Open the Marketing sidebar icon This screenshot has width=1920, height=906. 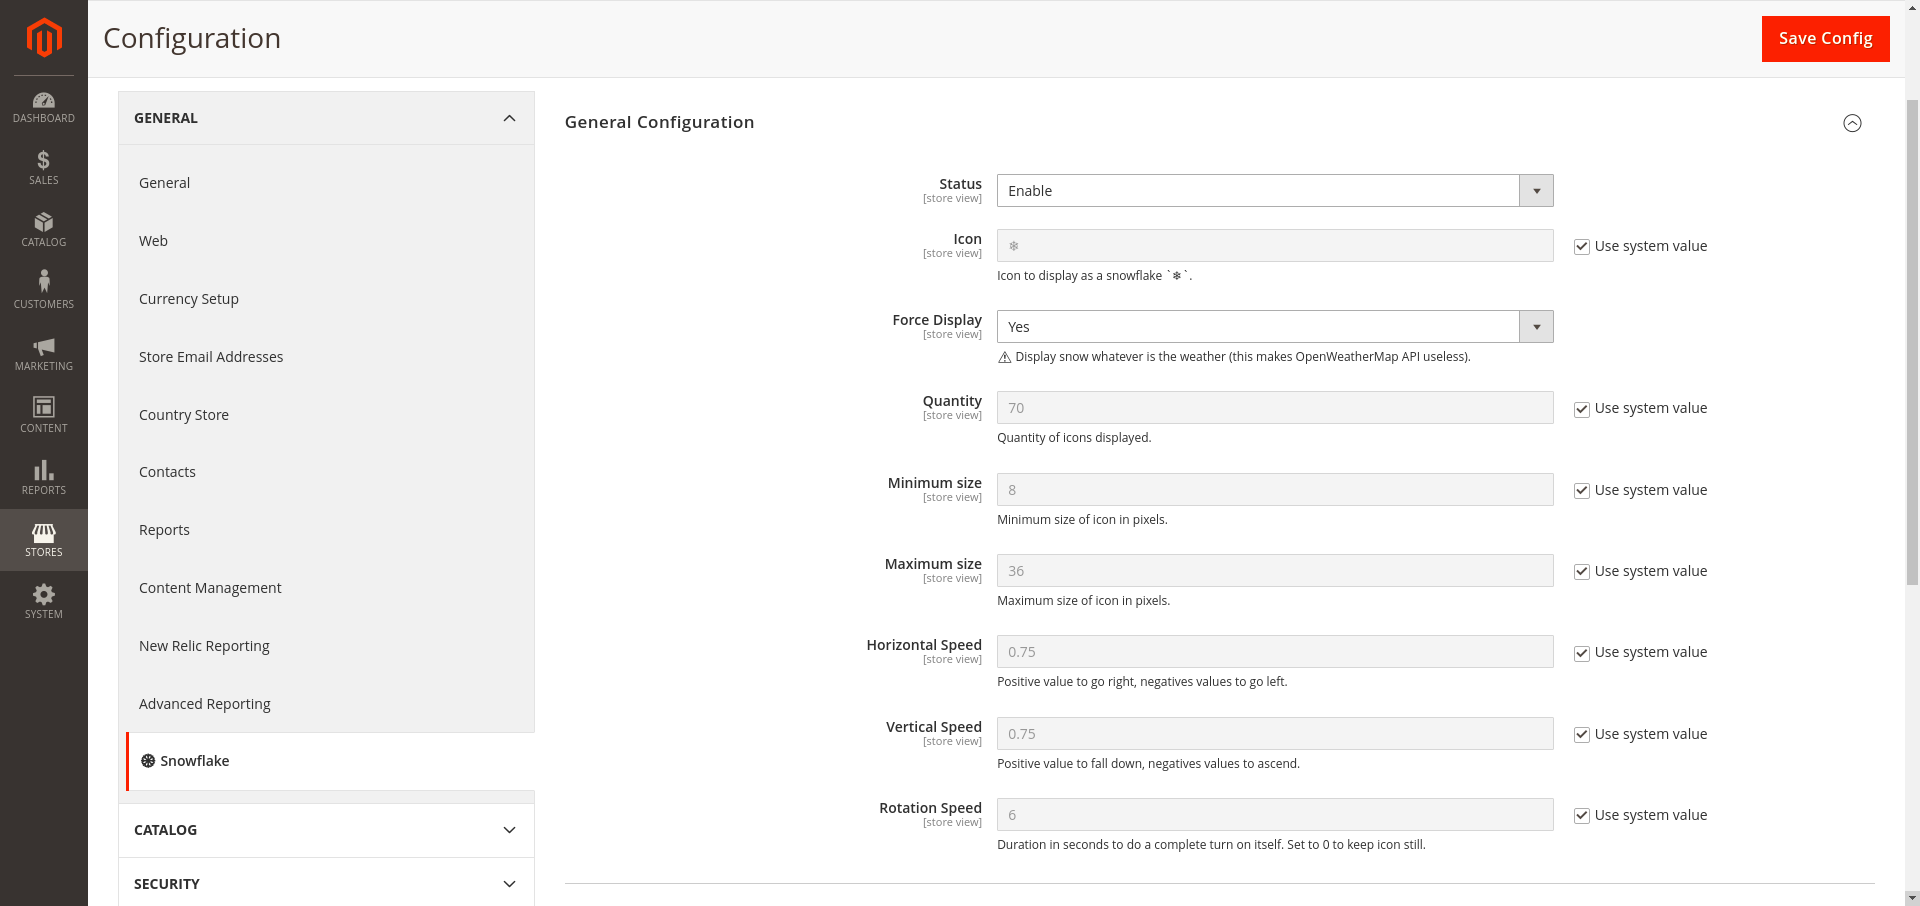[44, 353]
